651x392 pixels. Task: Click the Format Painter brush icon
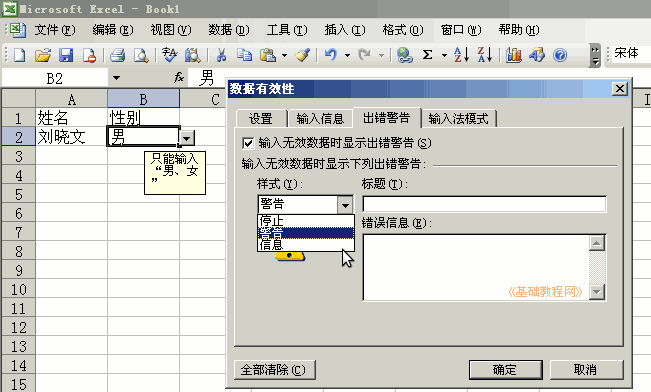303,55
